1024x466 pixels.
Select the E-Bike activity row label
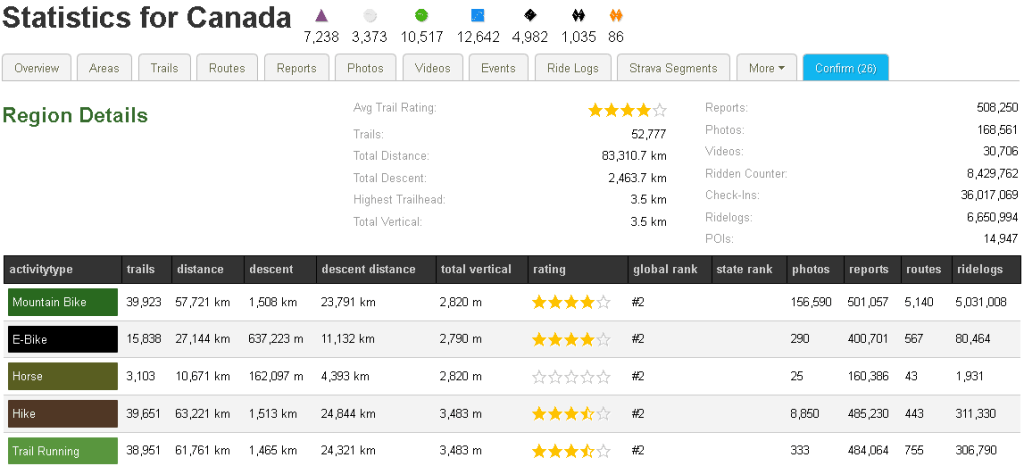62,339
